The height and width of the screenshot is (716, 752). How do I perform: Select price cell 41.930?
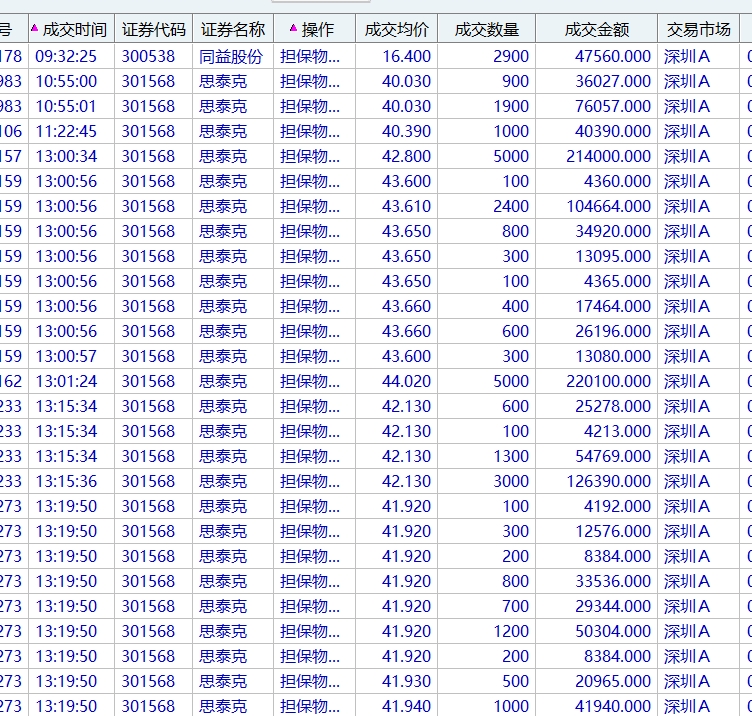(x=406, y=681)
